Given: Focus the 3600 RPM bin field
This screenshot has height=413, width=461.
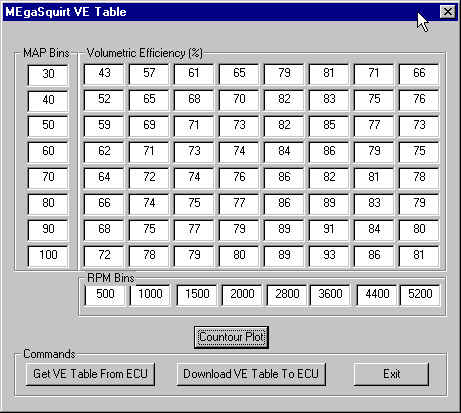Looking at the screenshot, I should point(330,295).
